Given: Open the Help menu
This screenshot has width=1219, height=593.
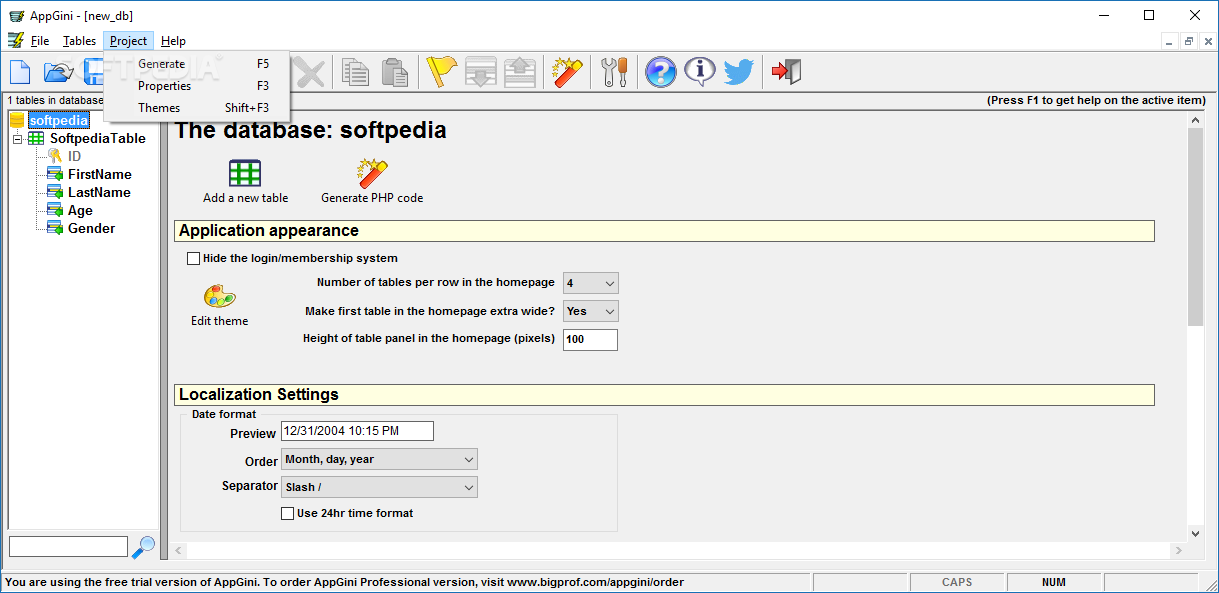Looking at the screenshot, I should (x=173, y=41).
